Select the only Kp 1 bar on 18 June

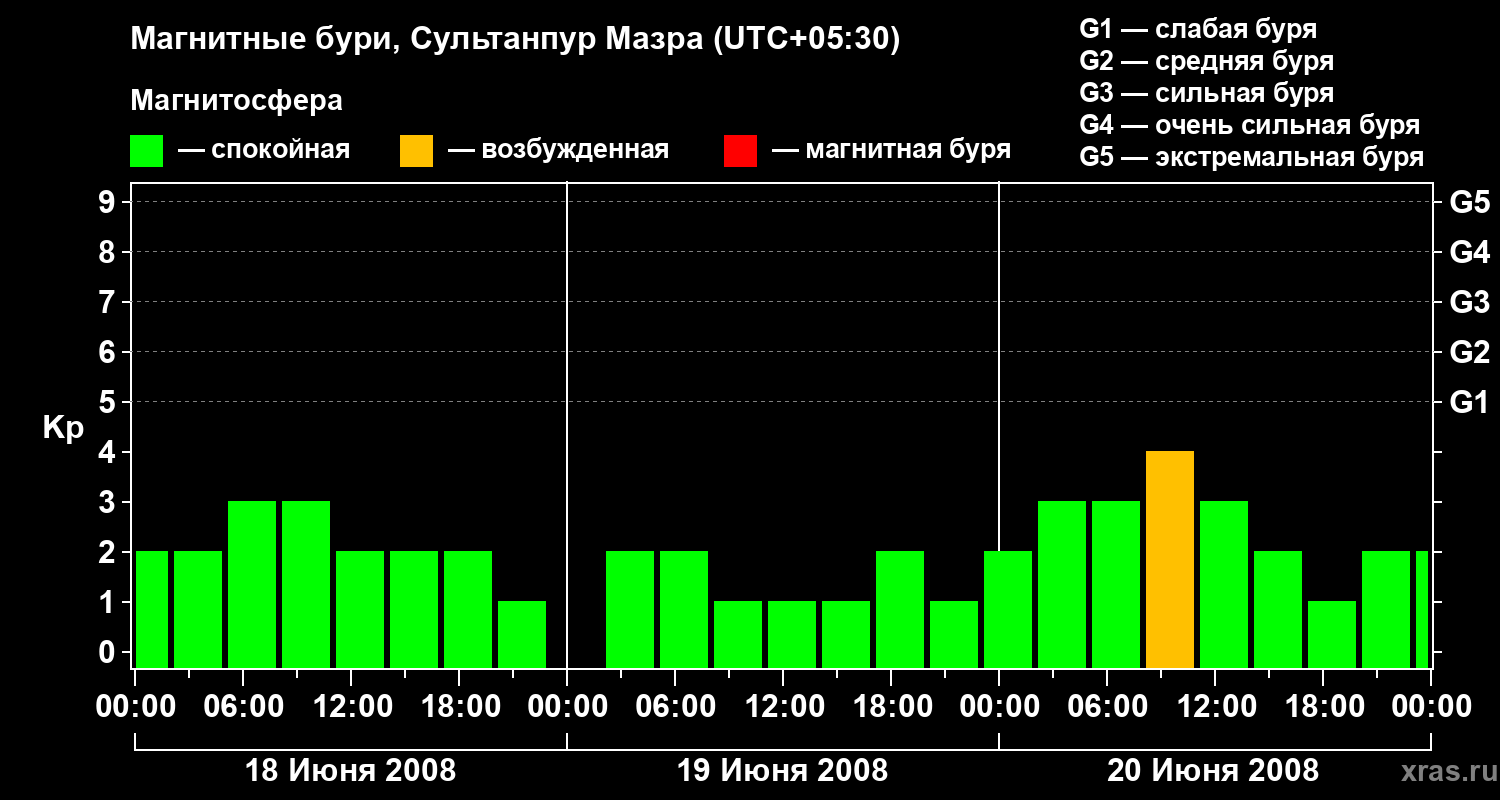click(522, 635)
